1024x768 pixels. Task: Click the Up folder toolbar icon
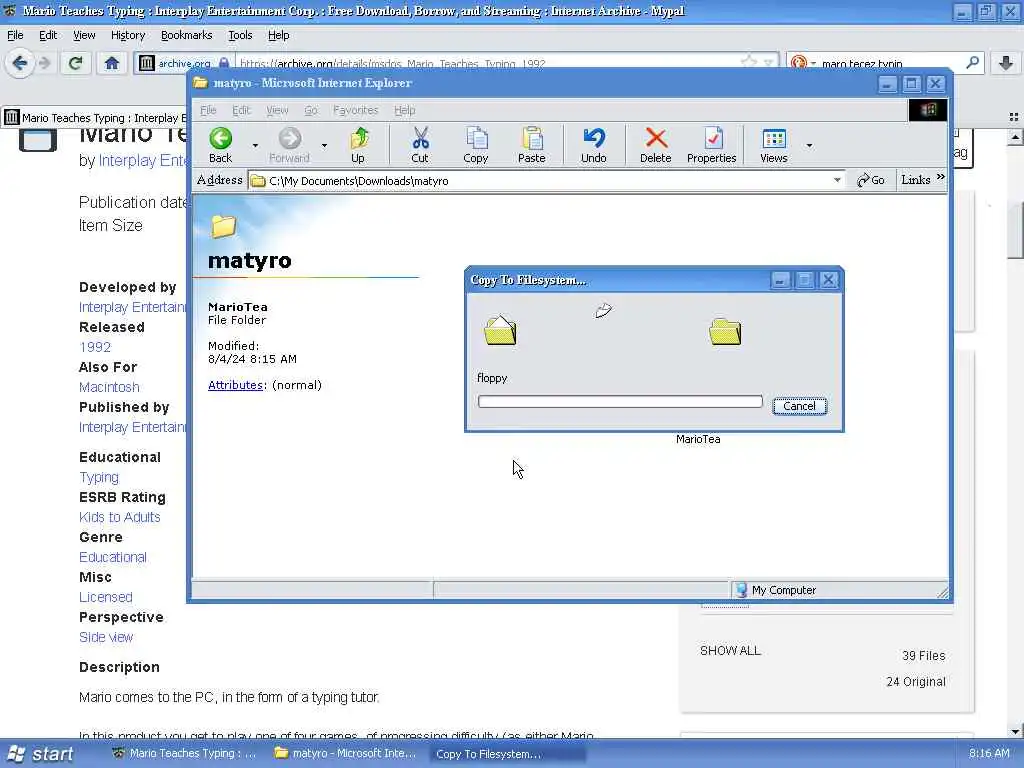358,144
